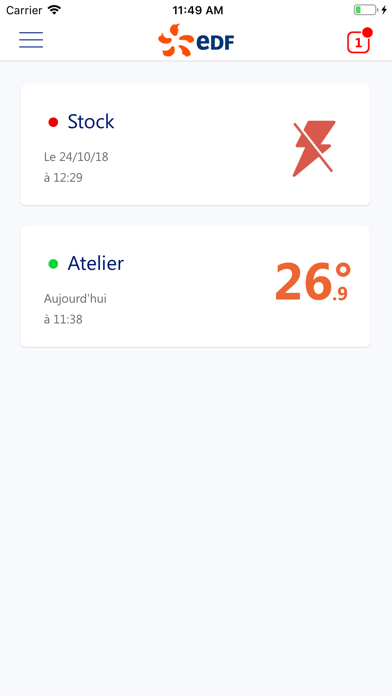Tap the red dot on notification badge
The image size is (392, 696).
[x=368, y=32]
